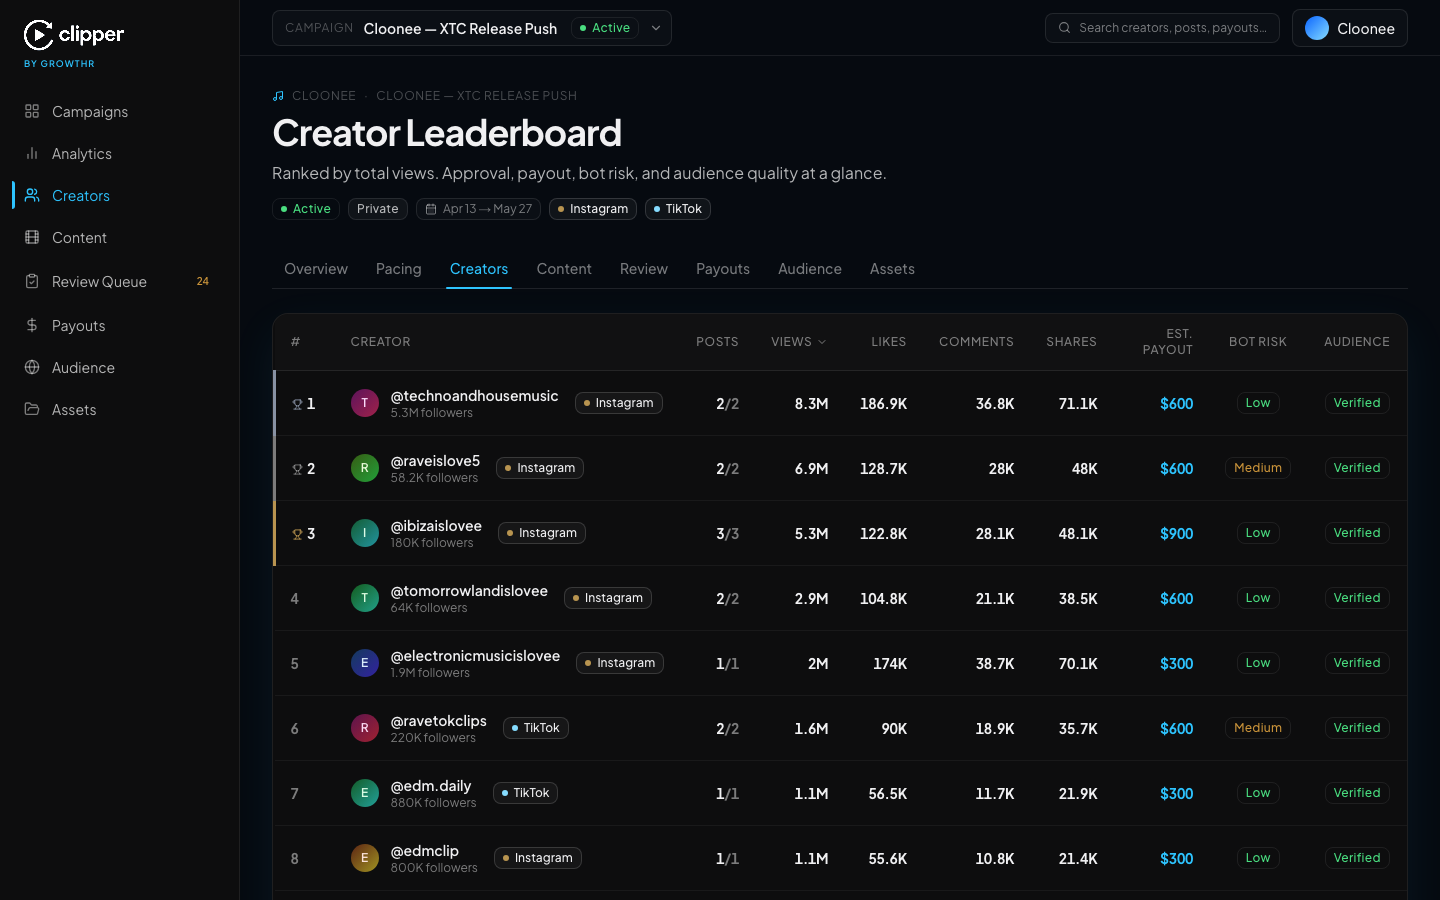This screenshot has width=1440, height=900.
Task: Click the Instagram platform filter chip
Action: click(x=593, y=209)
